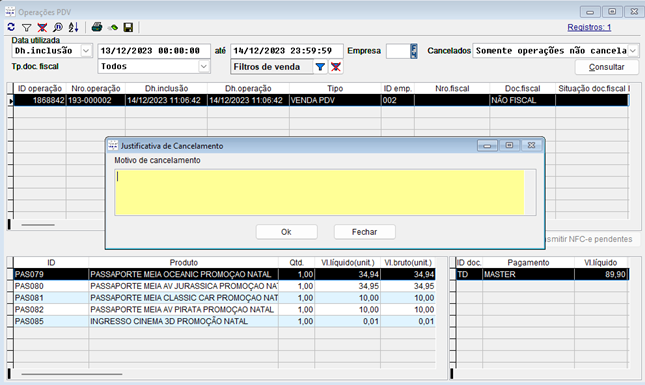Open the Registros: 1 link
This screenshot has width=645, height=385.
tap(589, 28)
